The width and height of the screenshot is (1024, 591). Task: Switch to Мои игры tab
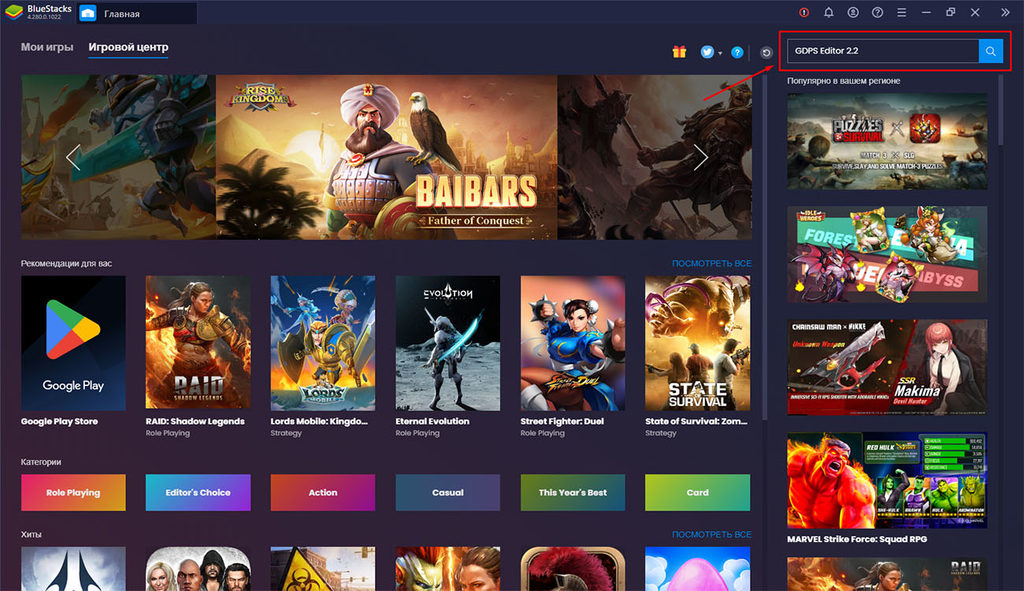[46, 47]
